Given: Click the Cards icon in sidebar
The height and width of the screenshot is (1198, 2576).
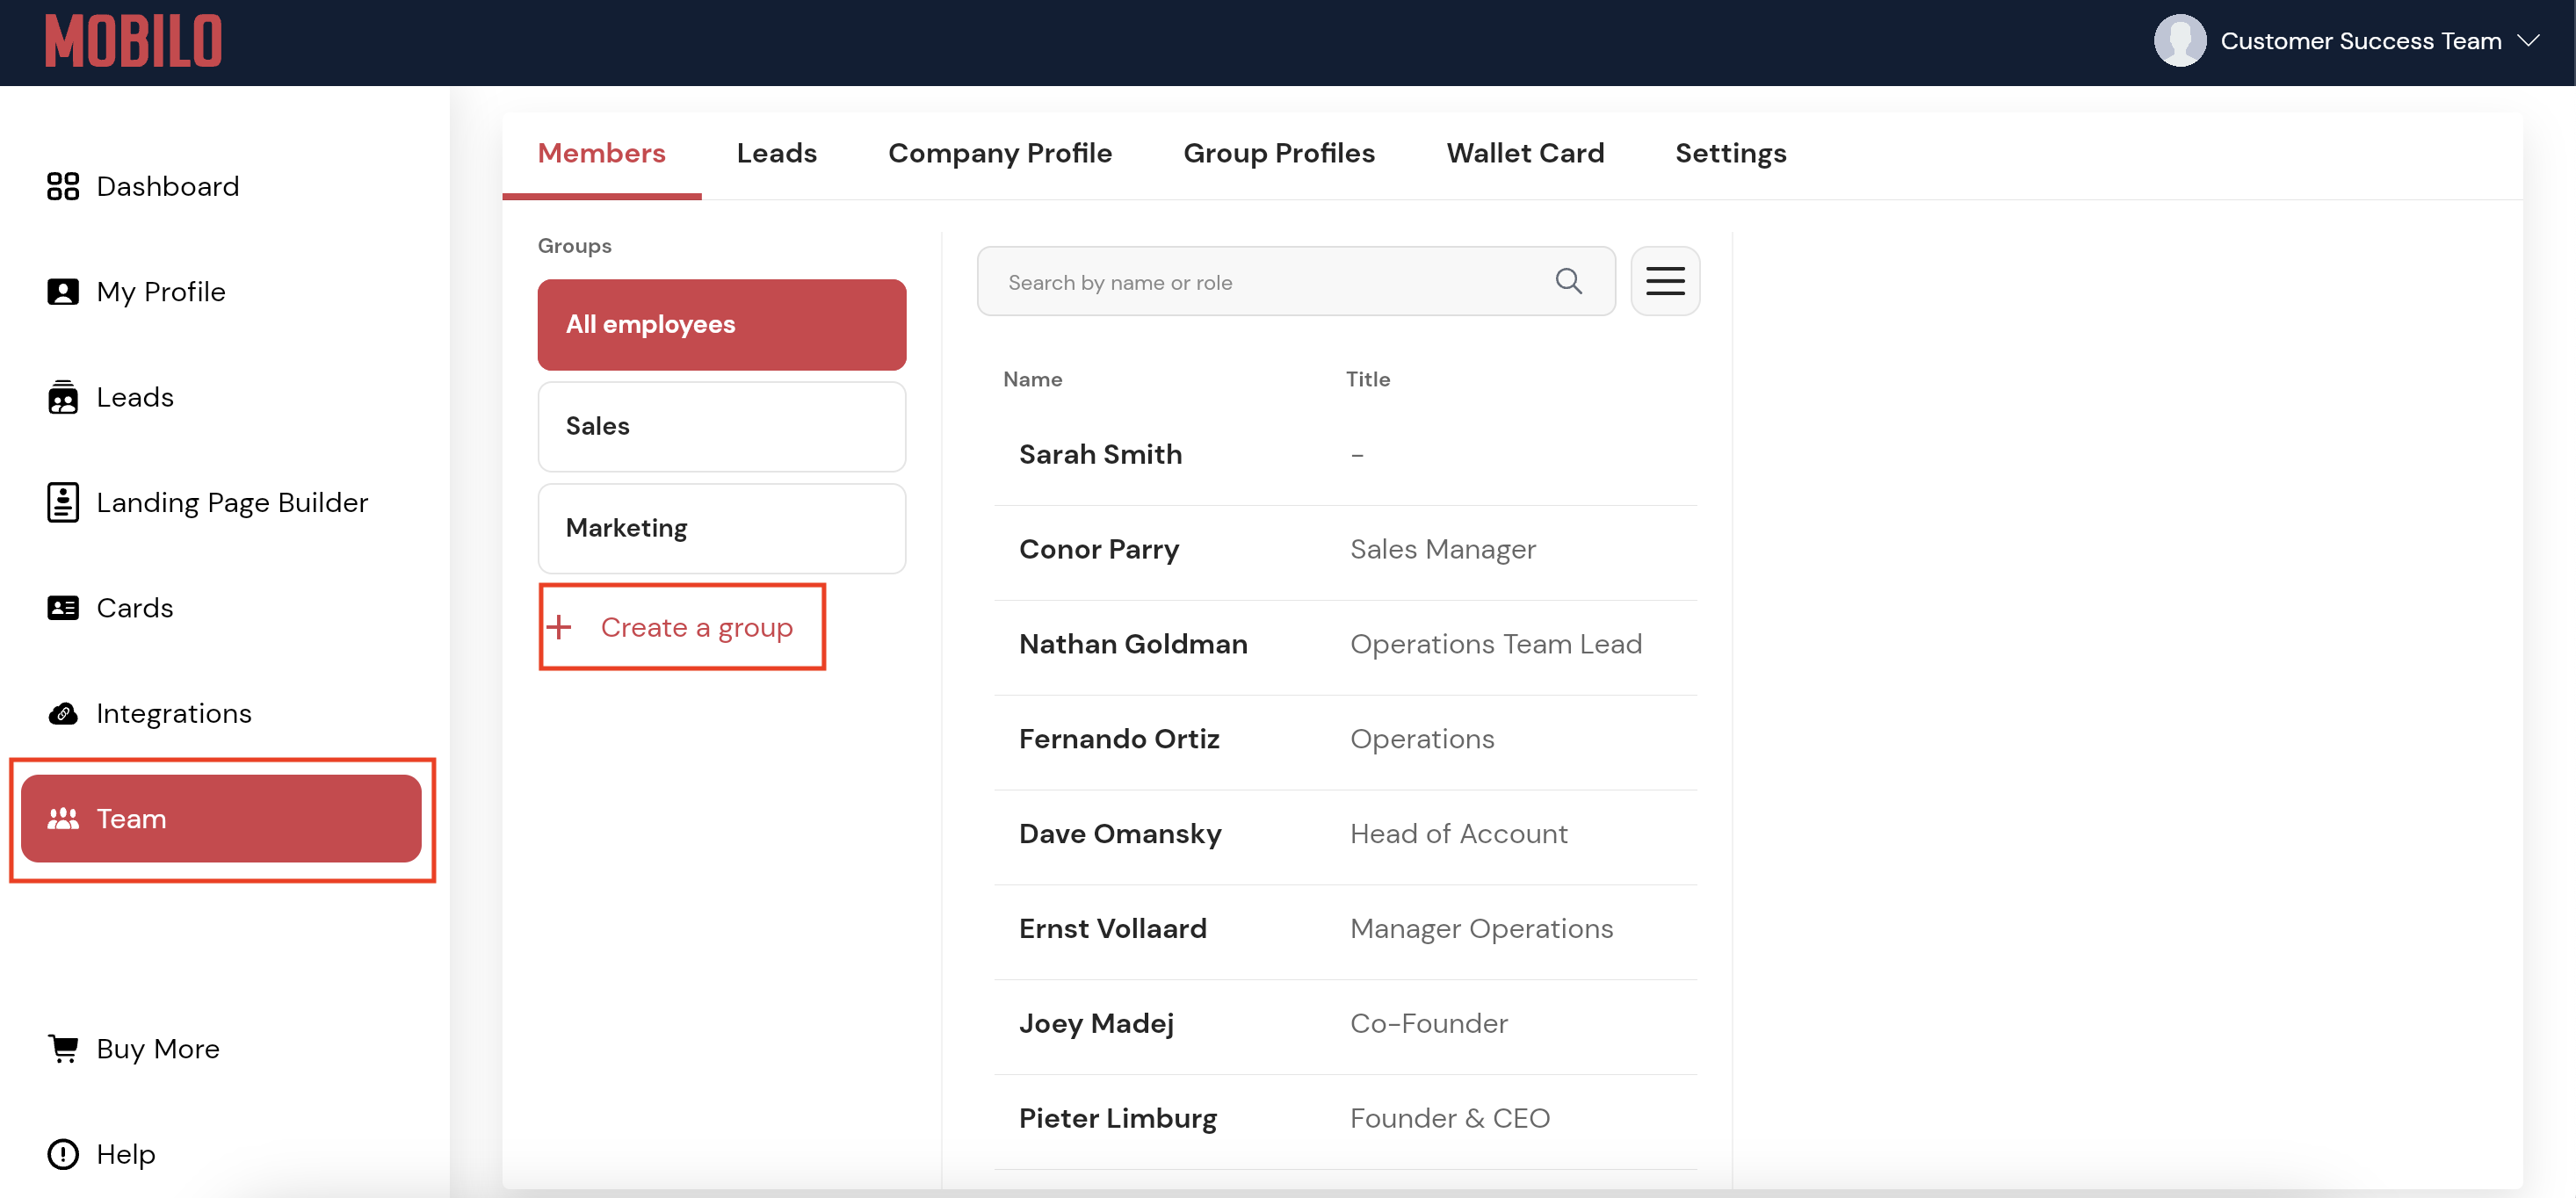Looking at the screenshot, I should [x=63, y=608].
